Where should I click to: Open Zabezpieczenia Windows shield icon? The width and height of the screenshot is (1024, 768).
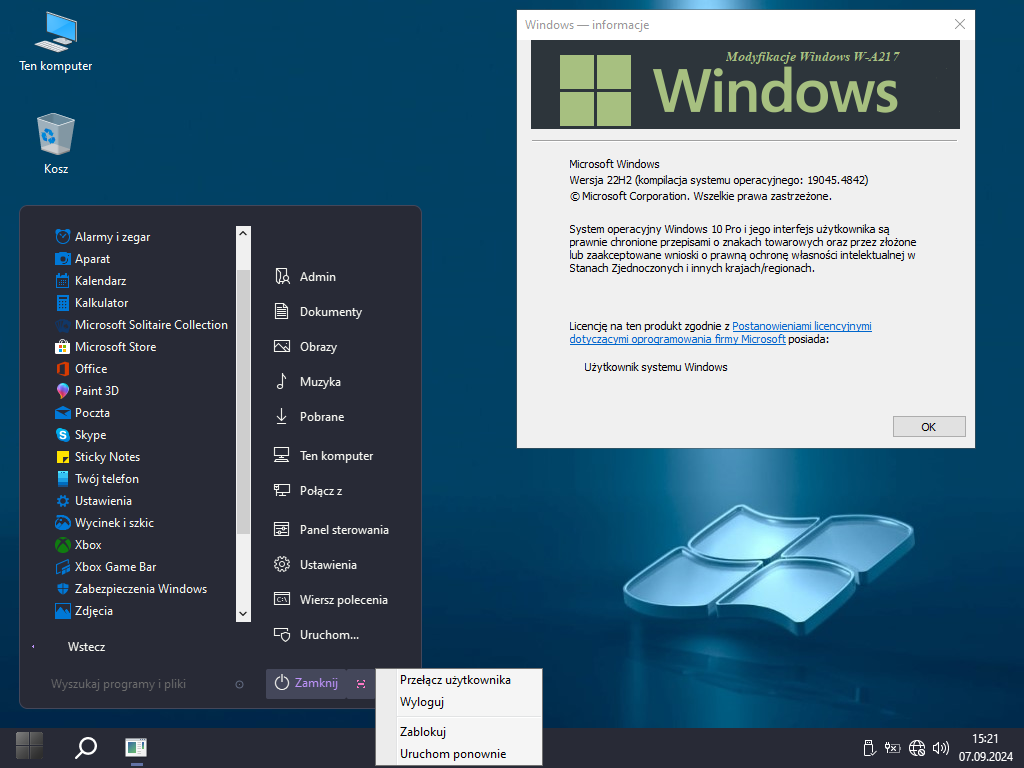(63, 589)
